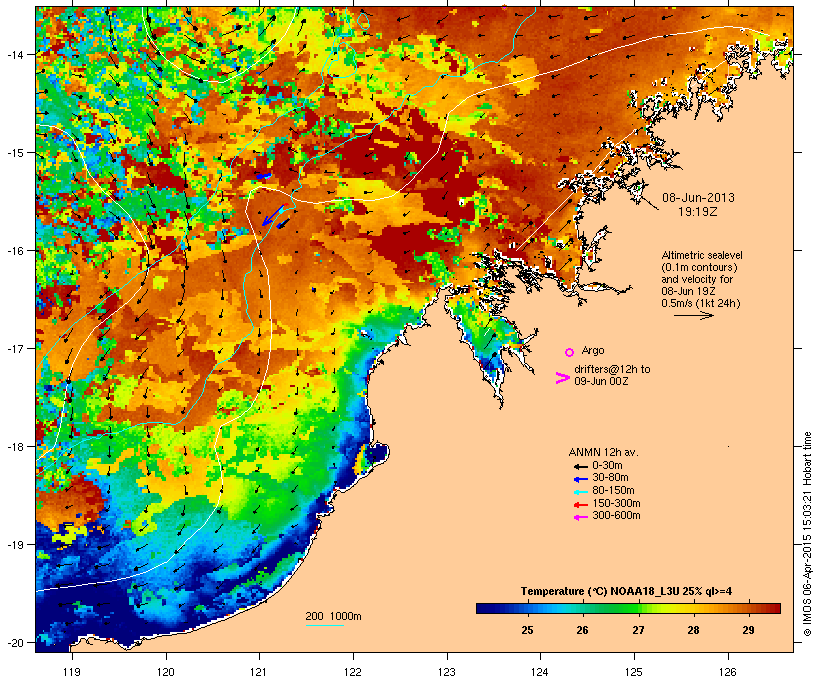Click the 0.5m/s velocity scale arrow

[x=693, y=315]
